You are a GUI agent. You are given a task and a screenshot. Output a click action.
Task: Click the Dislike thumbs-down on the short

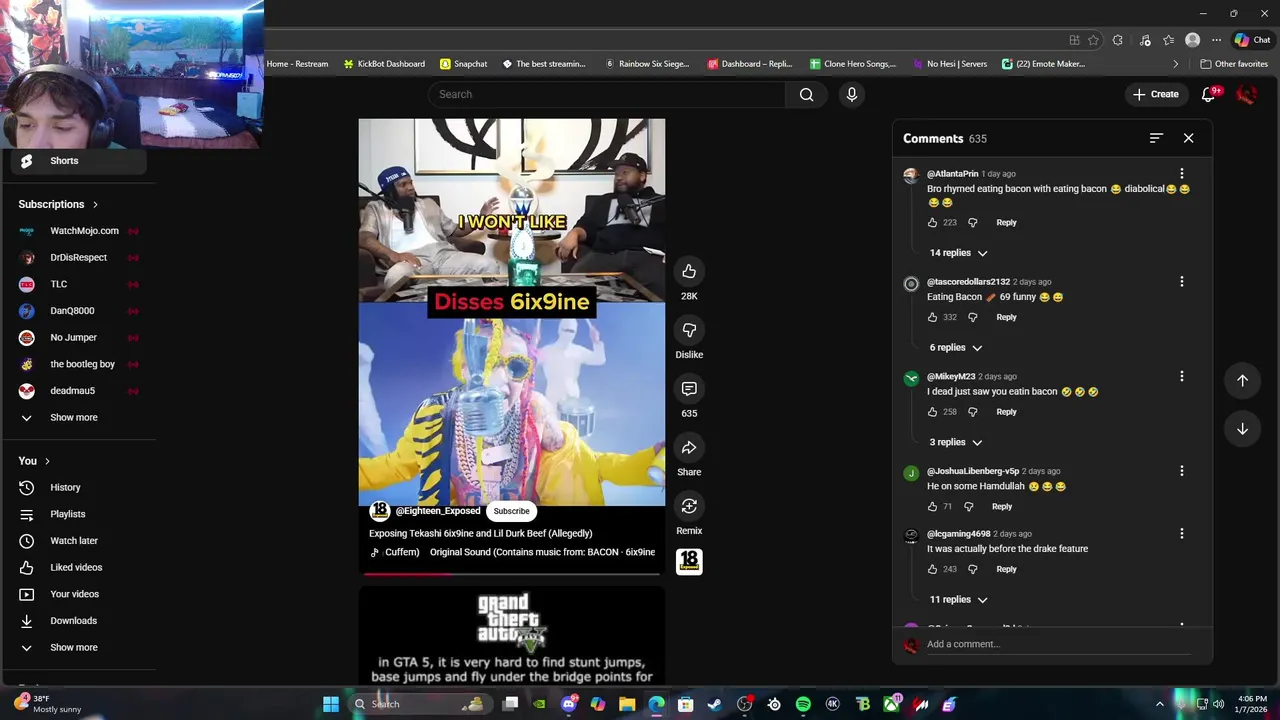(689, 330)
